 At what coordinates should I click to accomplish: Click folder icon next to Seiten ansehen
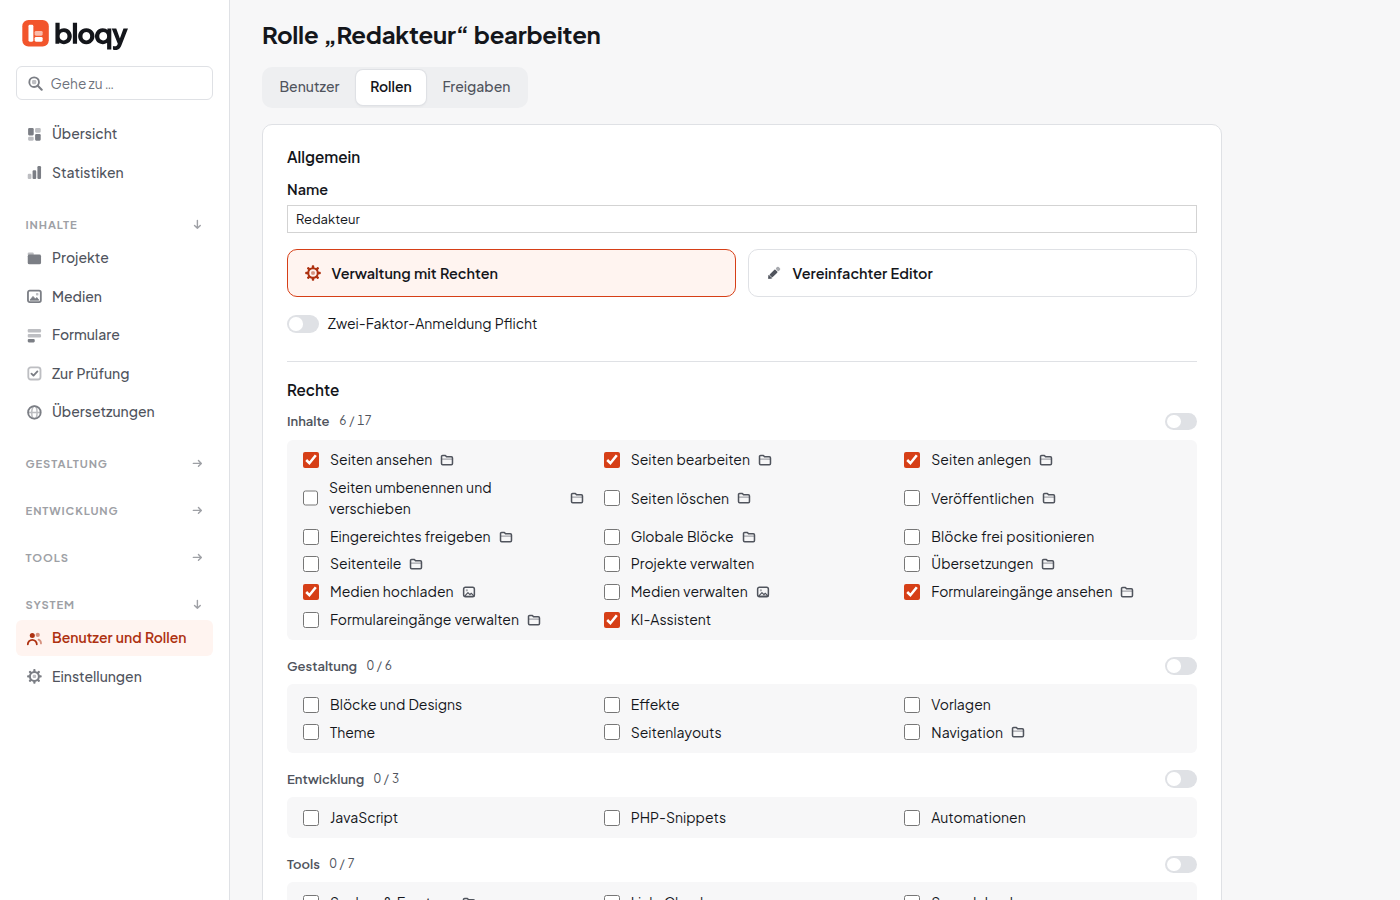(x=447, y=460)
